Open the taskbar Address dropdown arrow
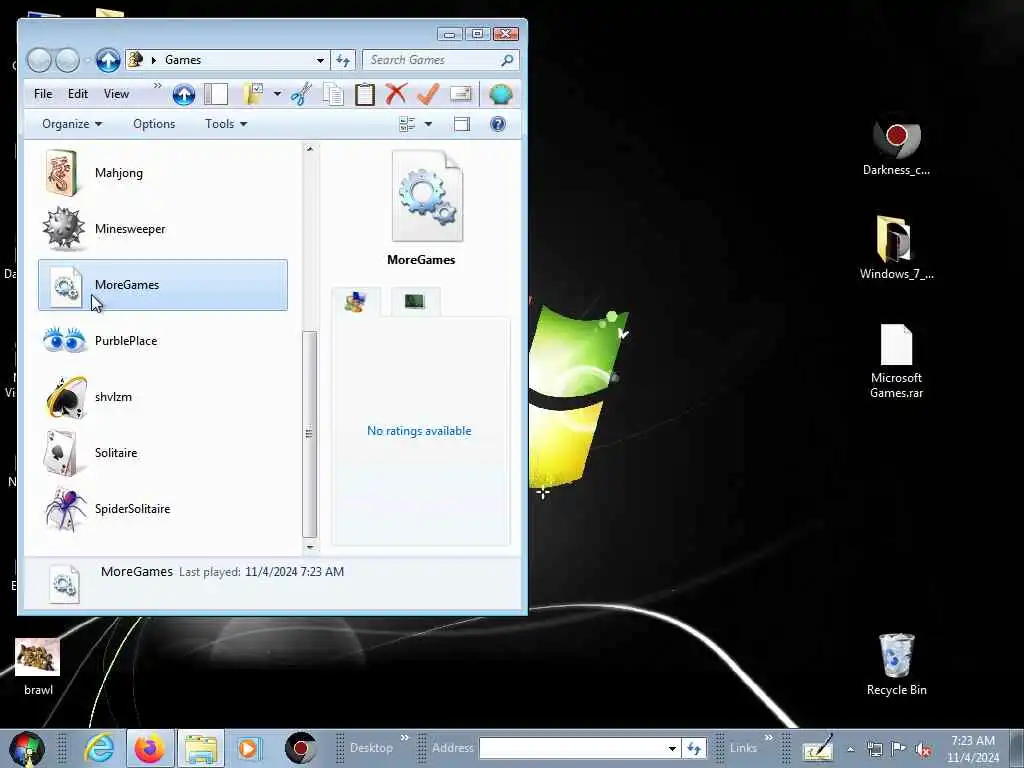This screenshot has width=1024, height=768. tap(672, 748)
